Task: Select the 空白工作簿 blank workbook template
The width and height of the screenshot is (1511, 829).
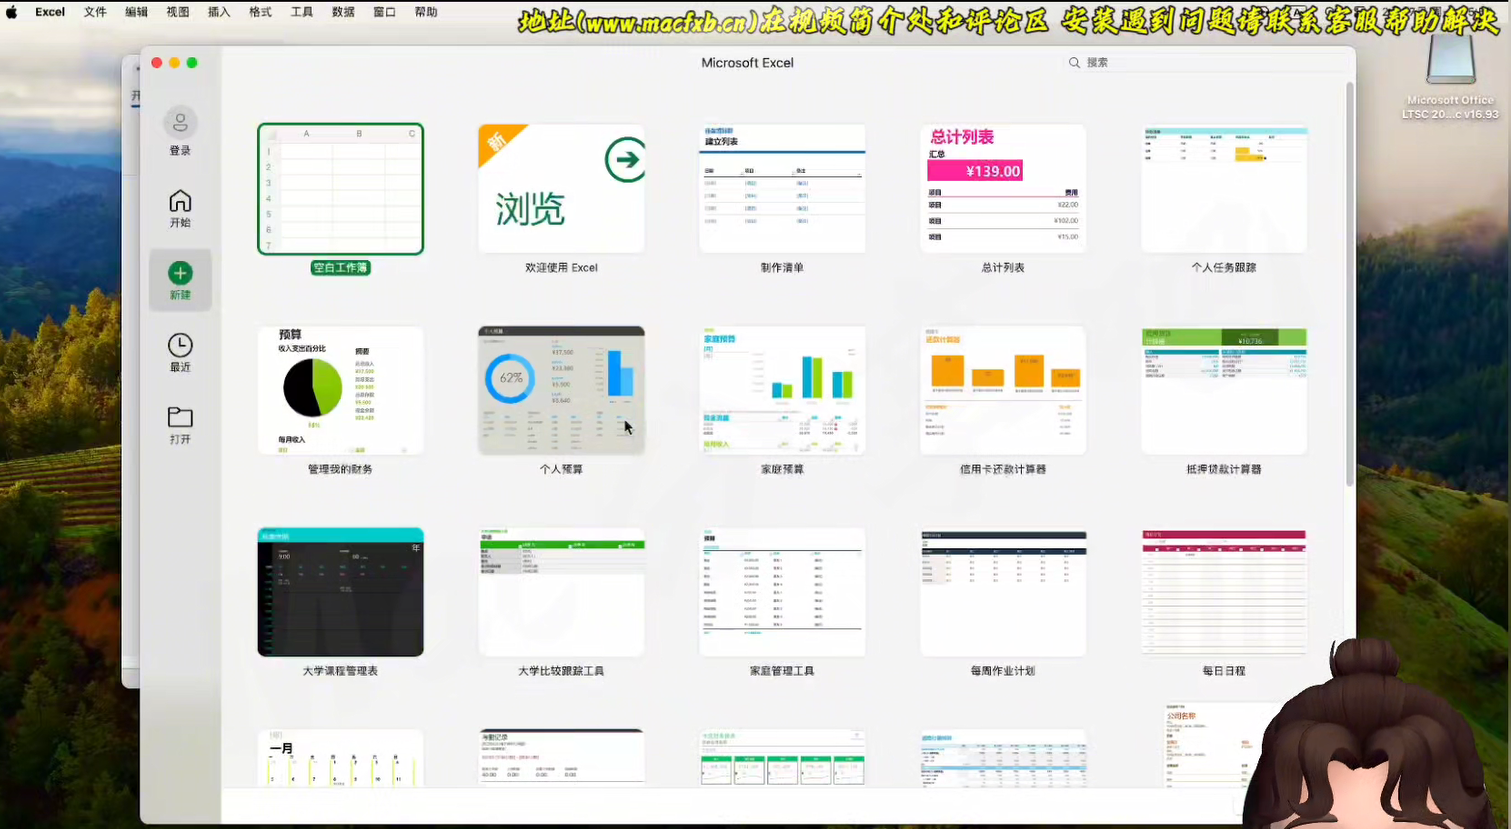Action: point(340,189)
